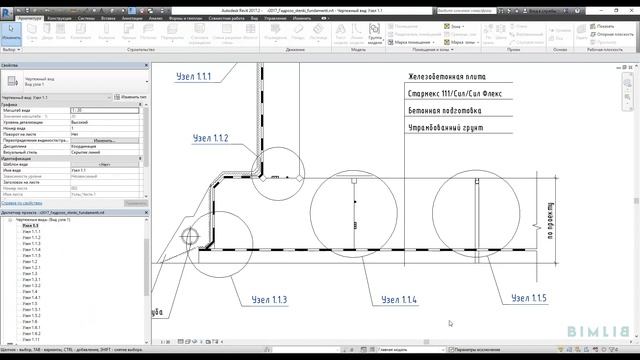This screenshot has height=360, width=640.
Task: Choose the Curtain Grid tool
Action: [x=227, y=33]
